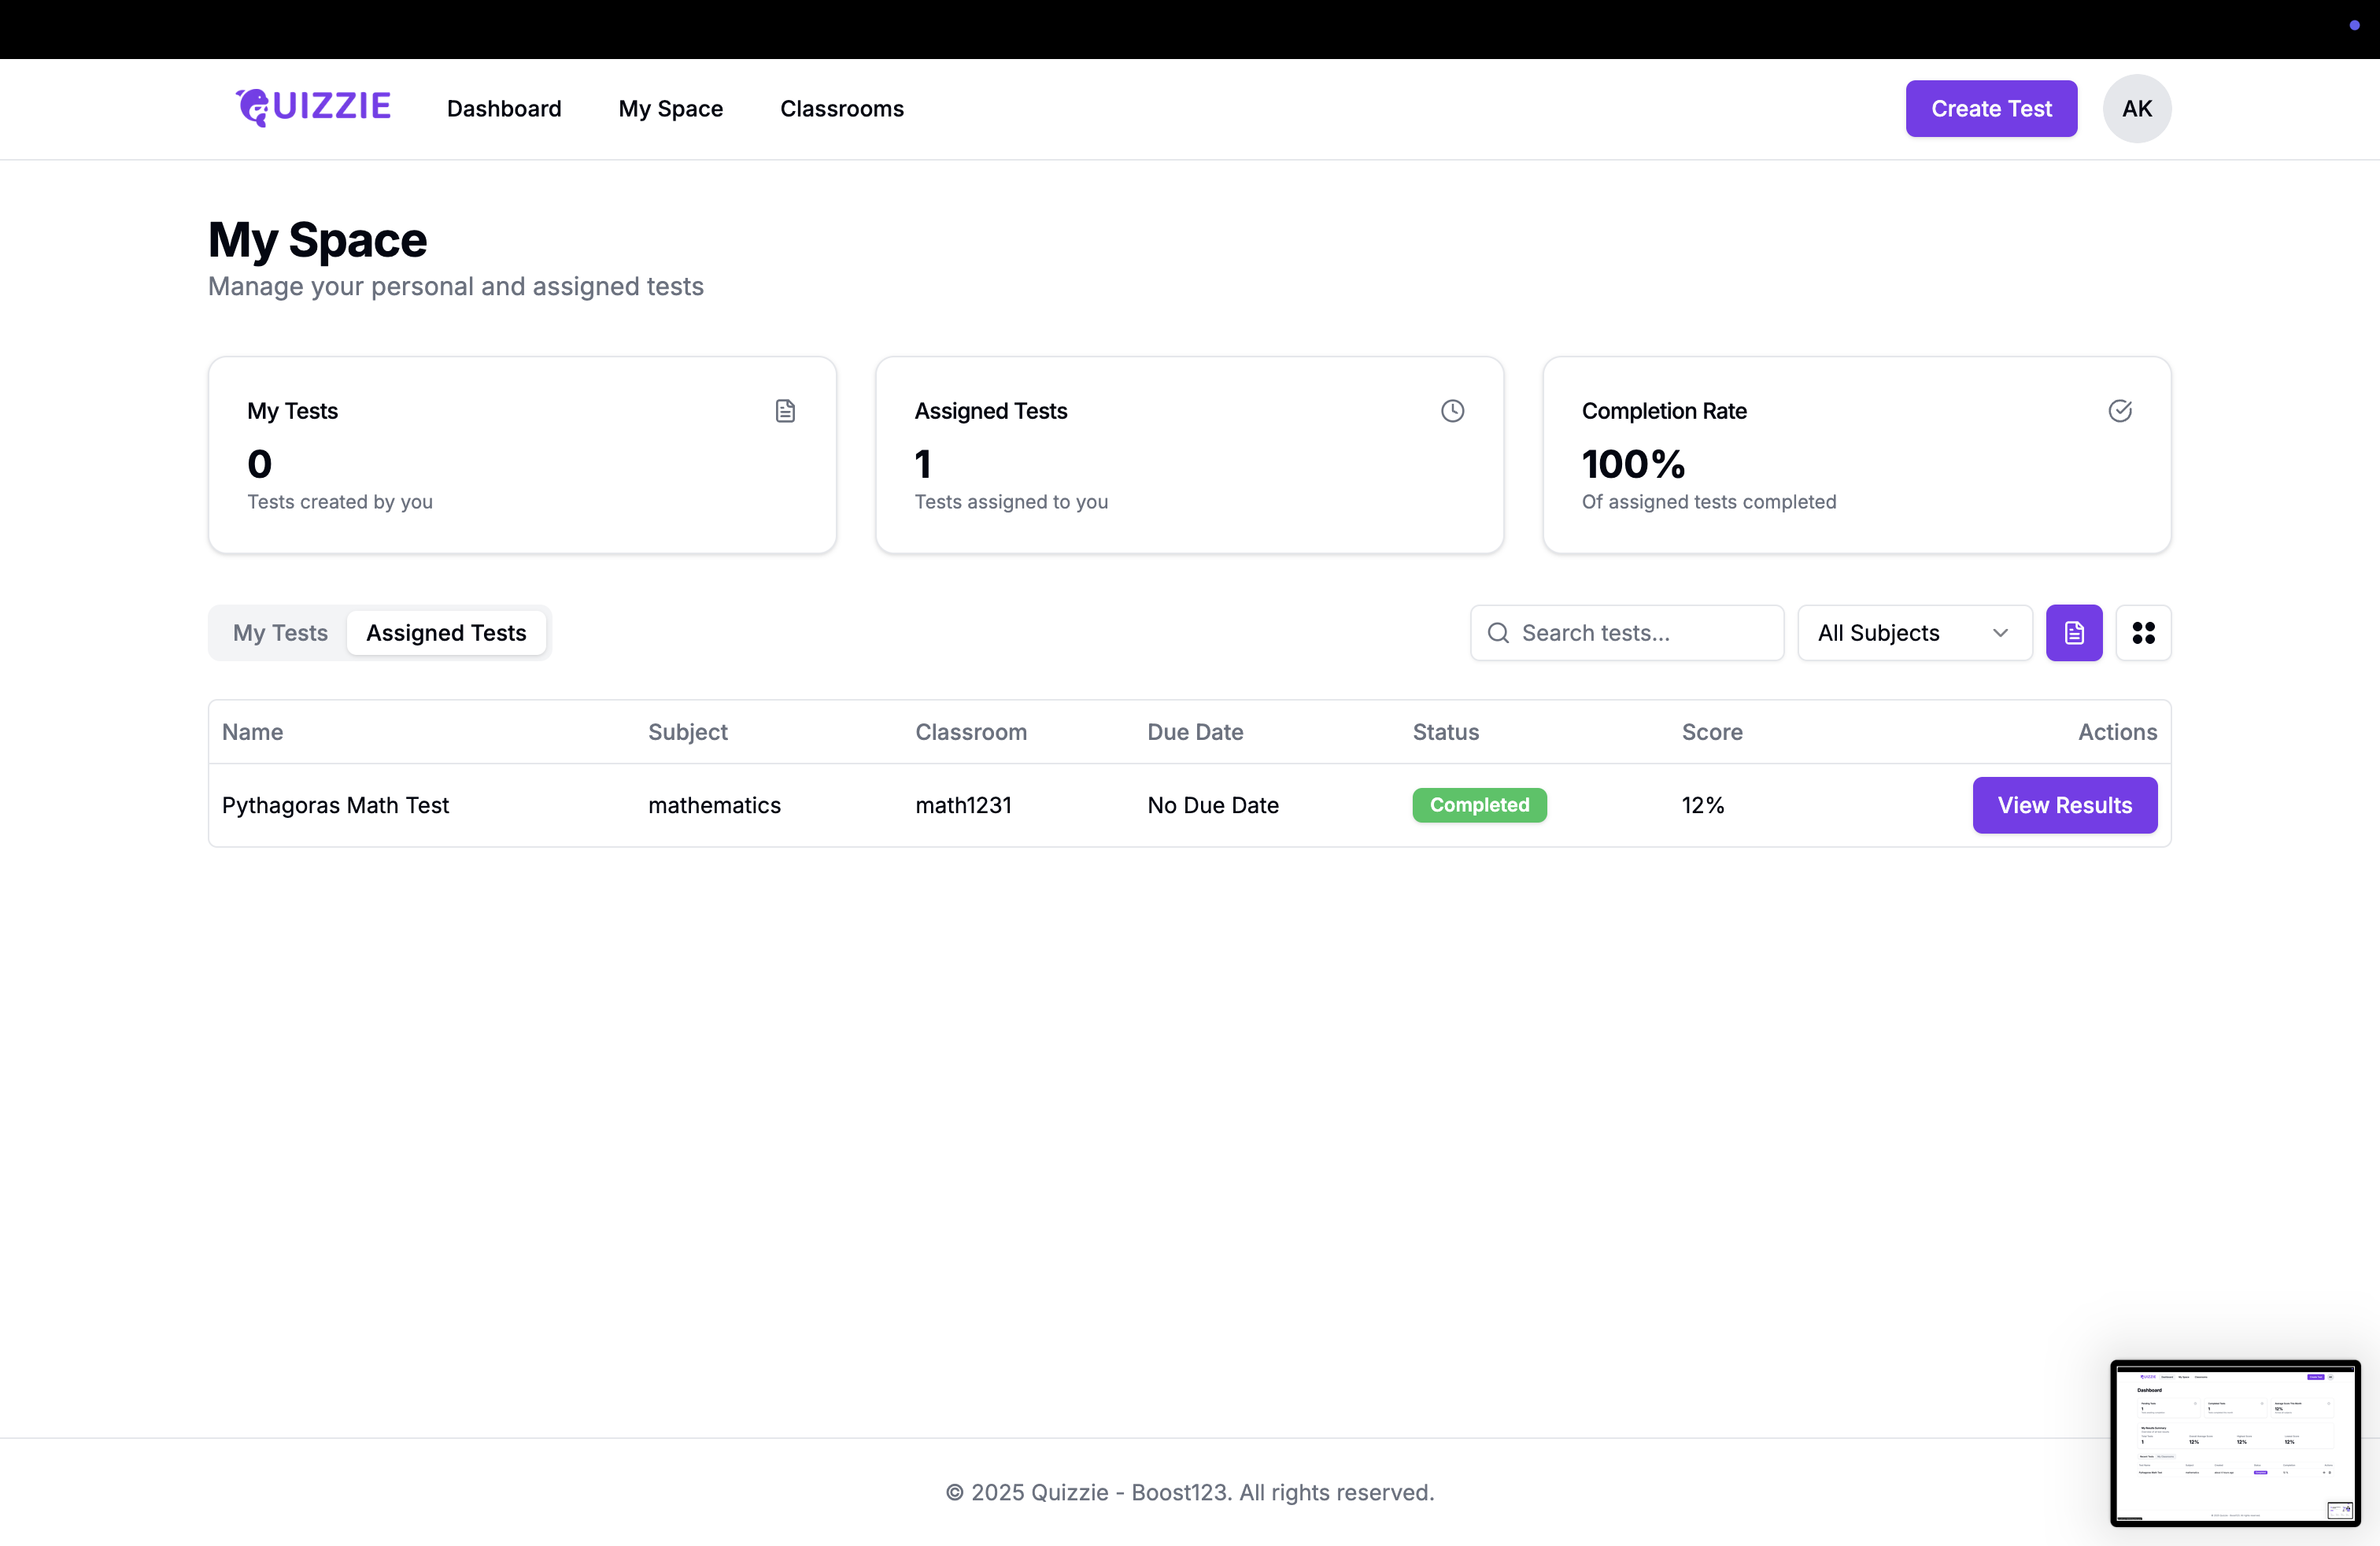Click the chevron arrow in All Subjects

click(2000, 633)
